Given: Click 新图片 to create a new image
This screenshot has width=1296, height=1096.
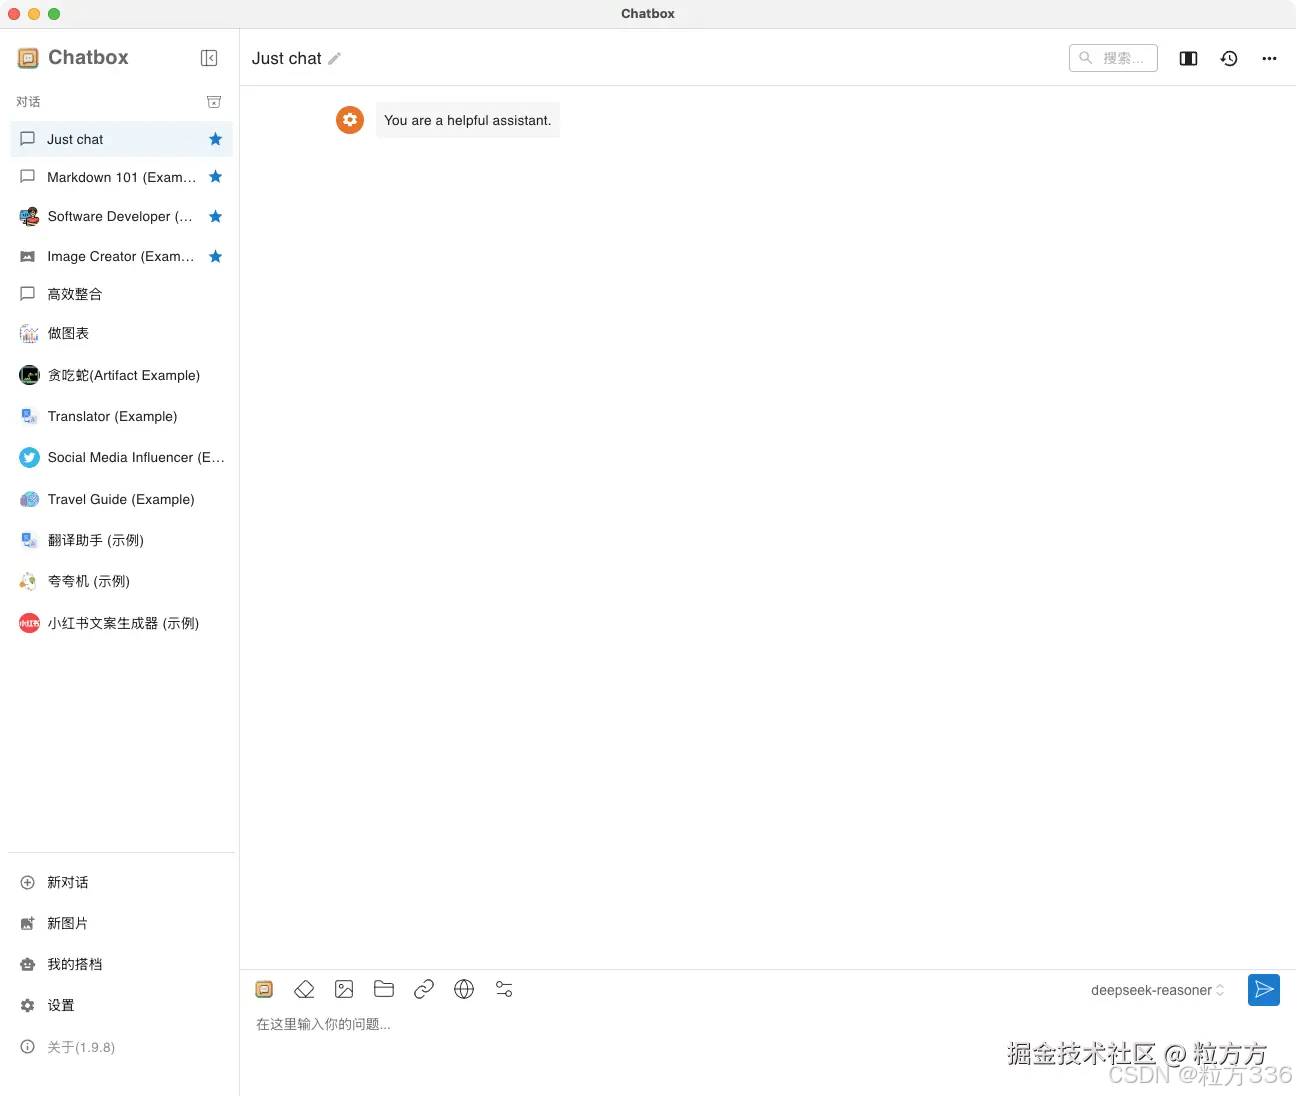Looking at the screenshot, I should coord(67,923).
